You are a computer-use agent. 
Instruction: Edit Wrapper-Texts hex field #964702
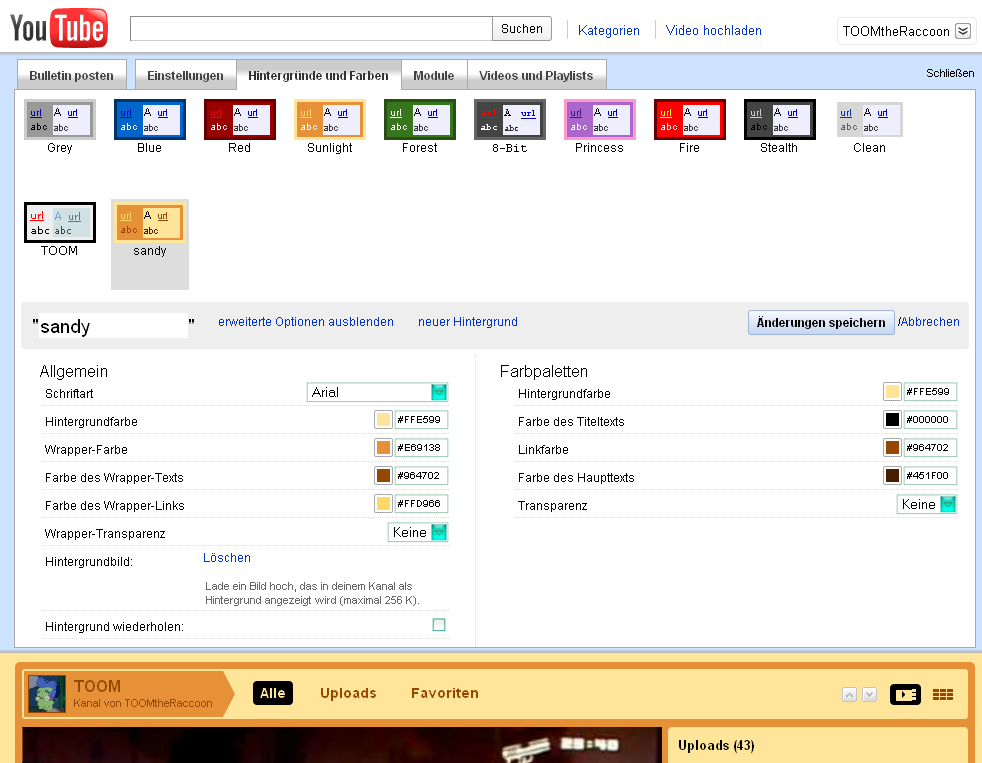(421, 475)
